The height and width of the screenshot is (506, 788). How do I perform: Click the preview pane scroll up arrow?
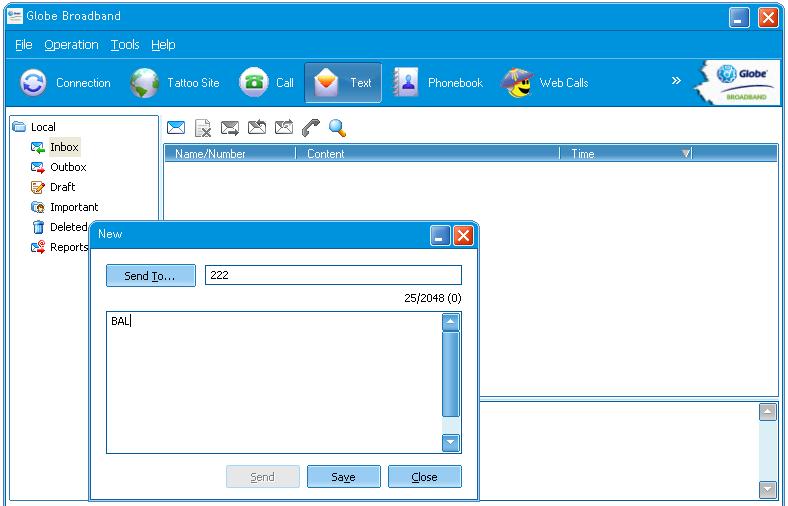[x=768, y=412]
